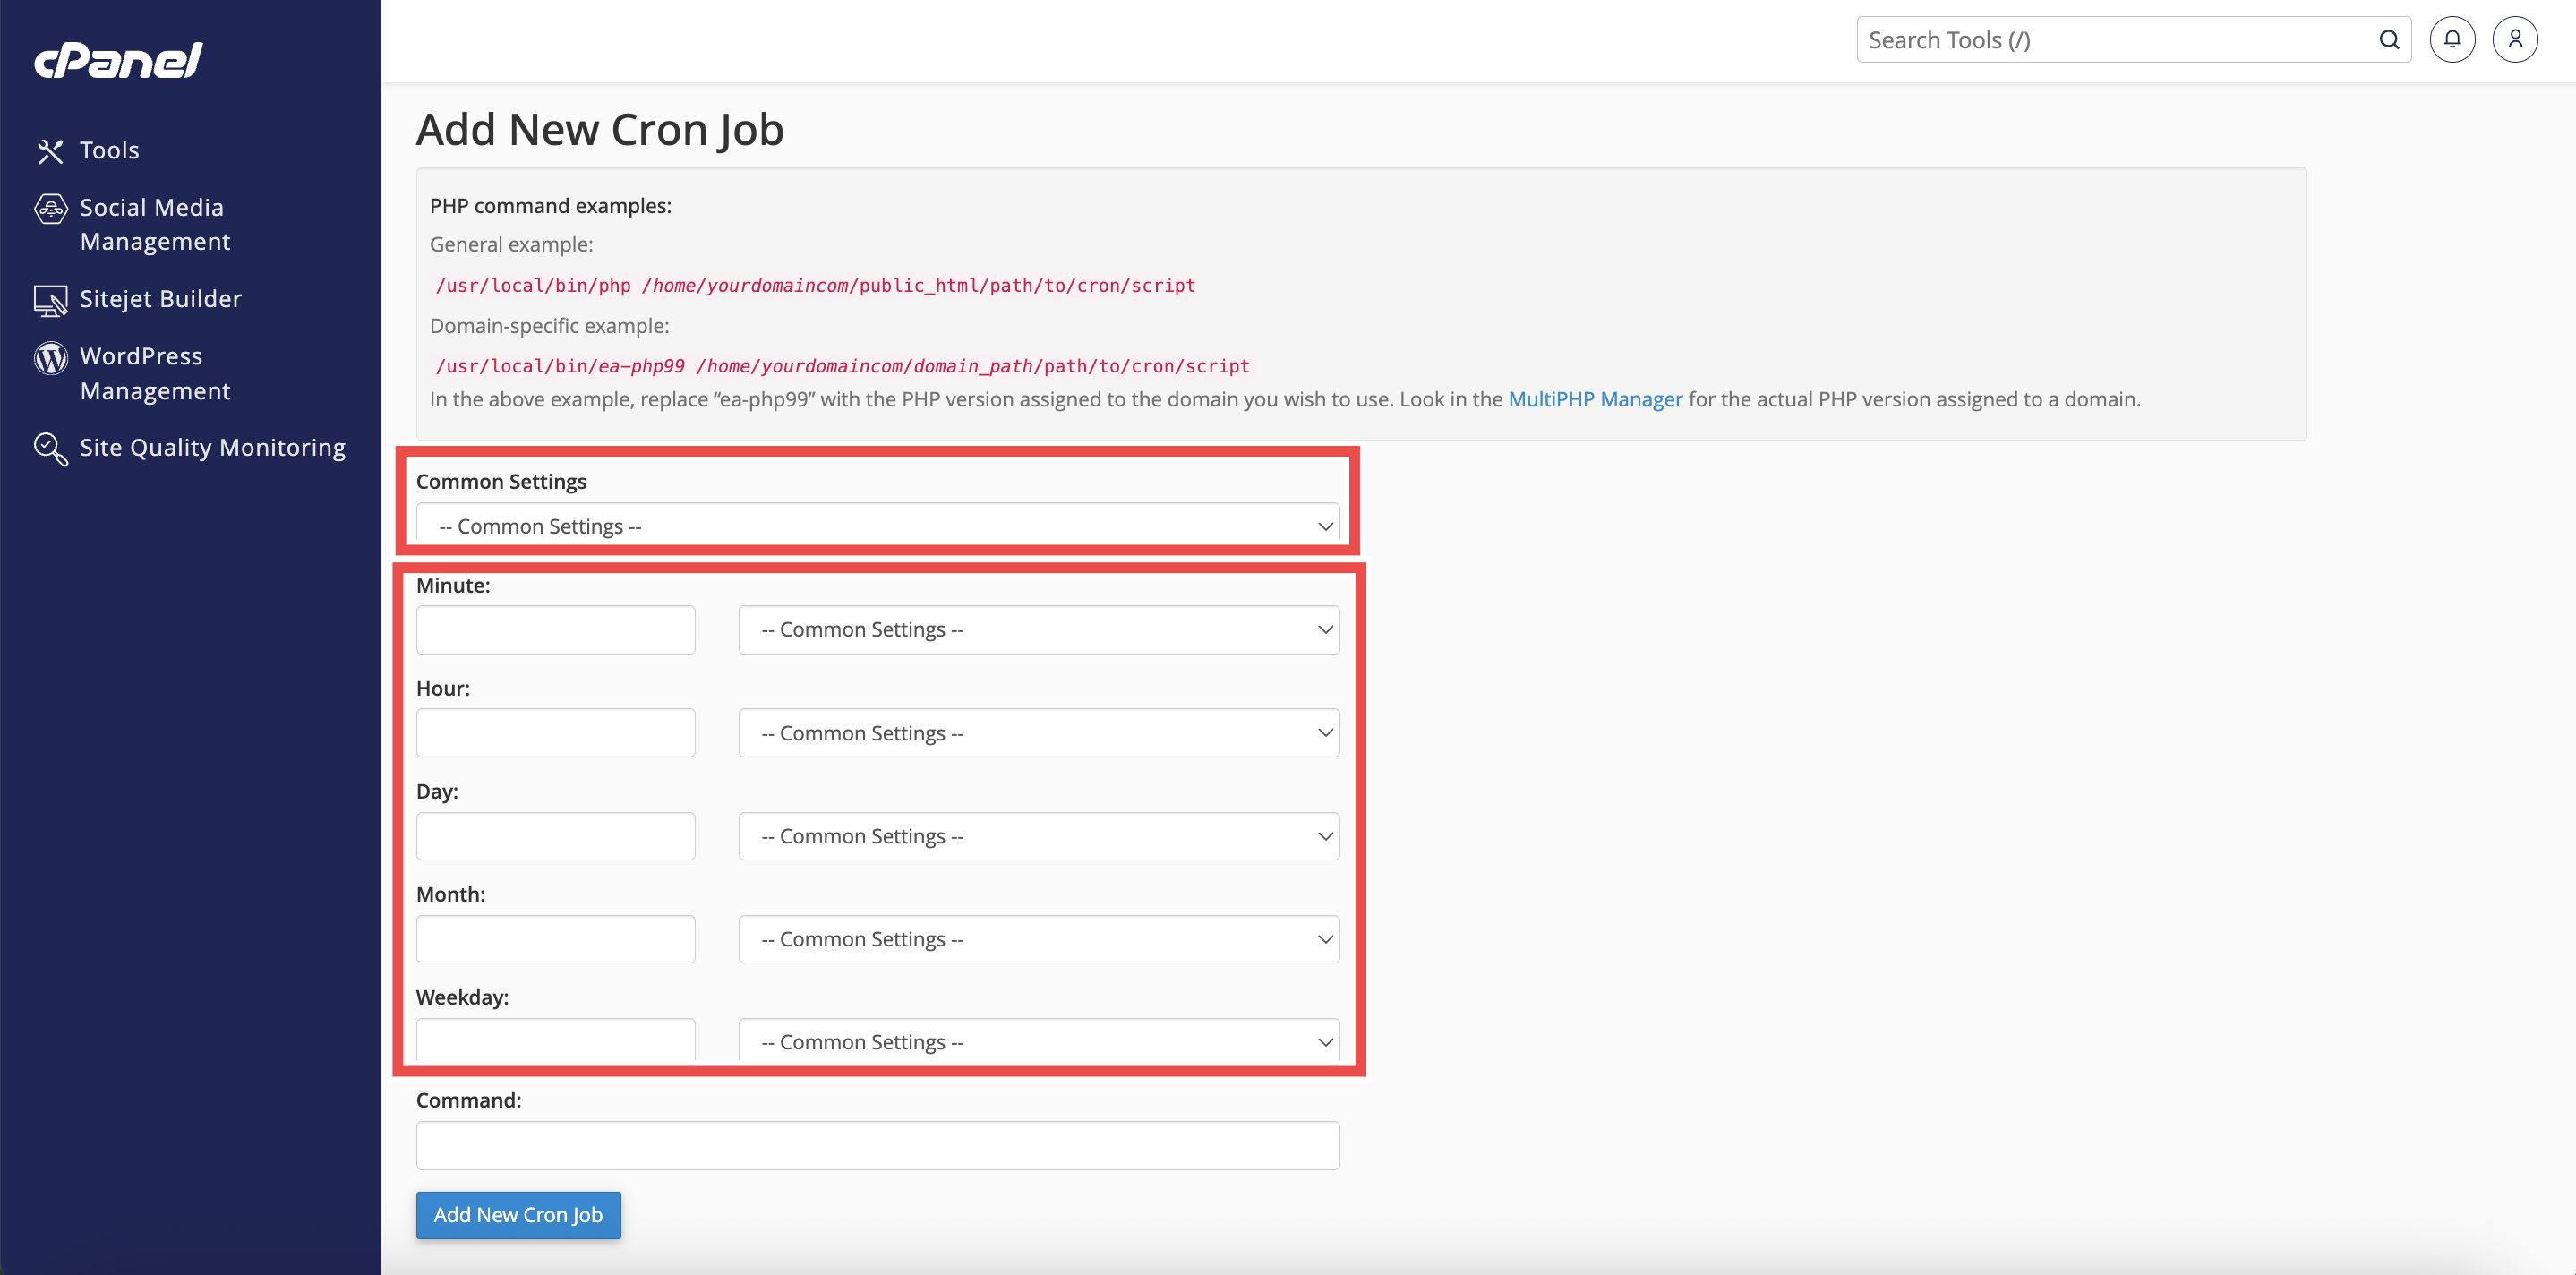The width and height of the screenshot is (2576, 1275).
Task: Click the WordPress logo icon
Action: coord(50,357)
